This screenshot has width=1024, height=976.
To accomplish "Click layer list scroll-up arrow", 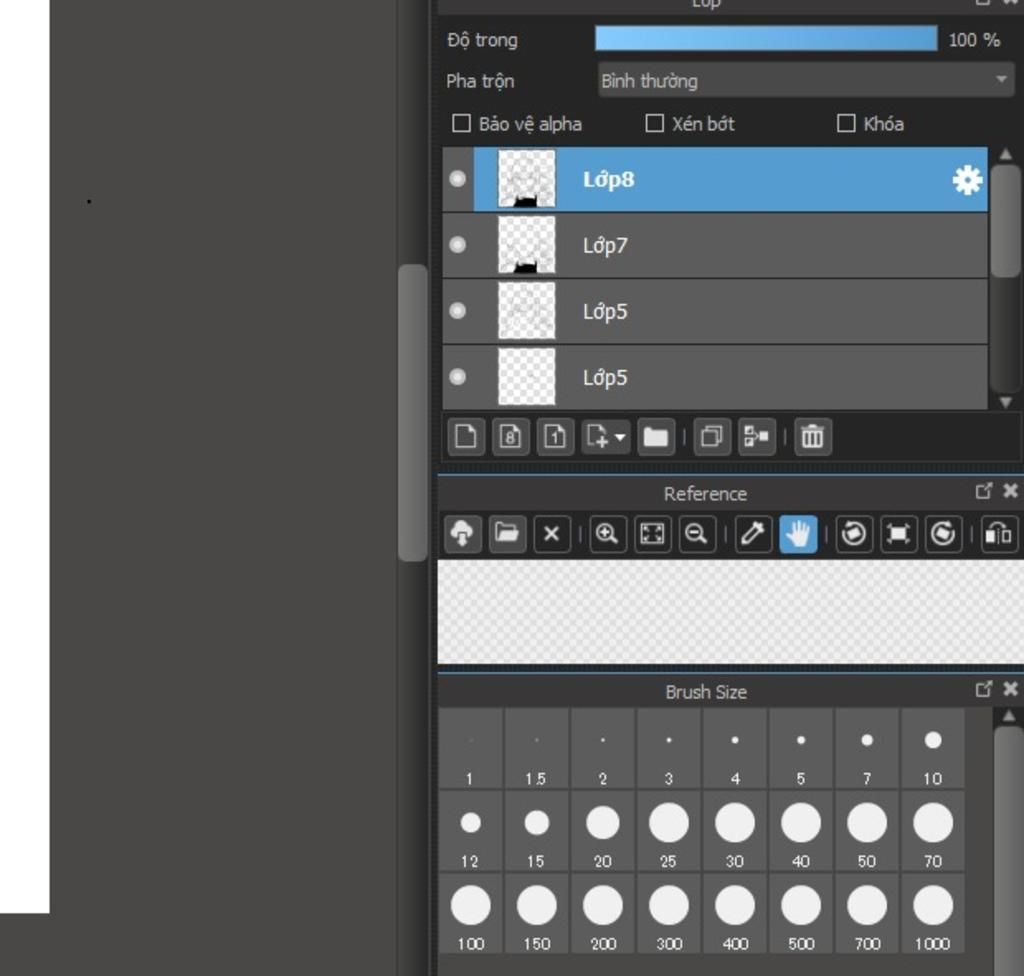I will coord(1006,155).
